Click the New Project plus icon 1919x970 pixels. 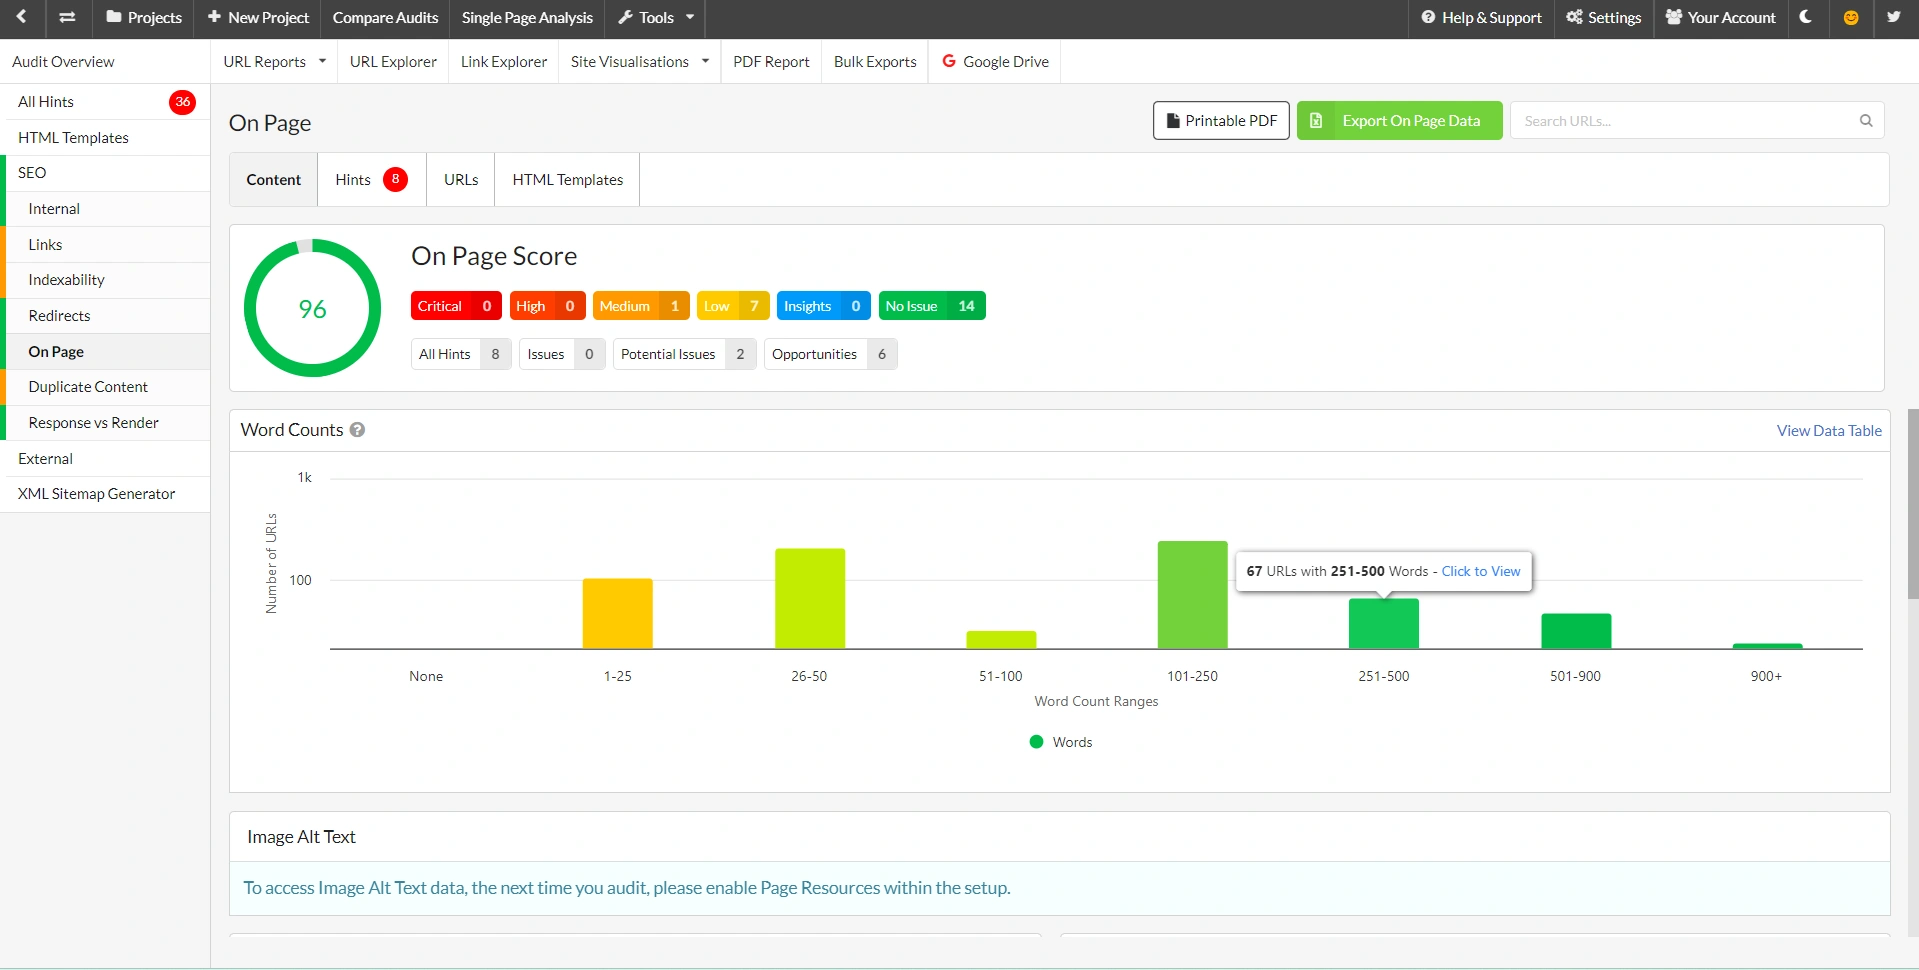[x=214, y=17]
